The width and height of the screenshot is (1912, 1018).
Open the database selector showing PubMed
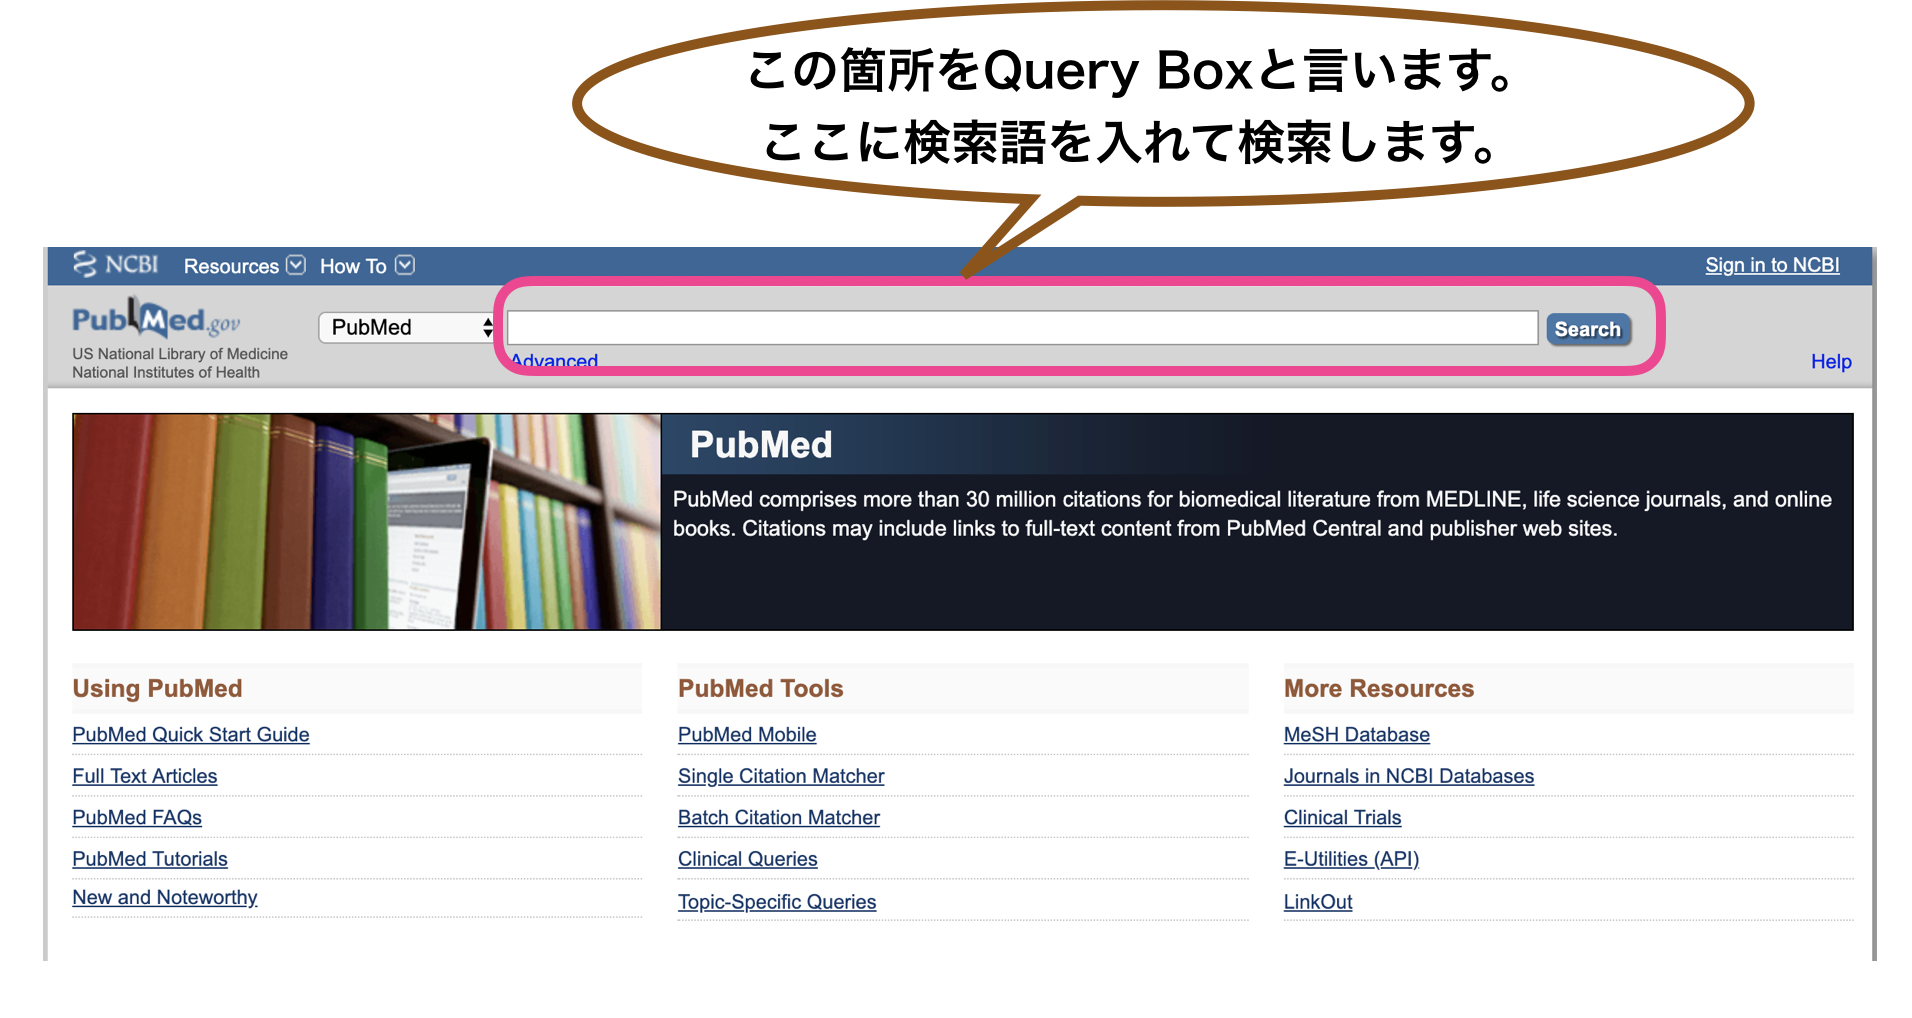click(x=405, y=327)
